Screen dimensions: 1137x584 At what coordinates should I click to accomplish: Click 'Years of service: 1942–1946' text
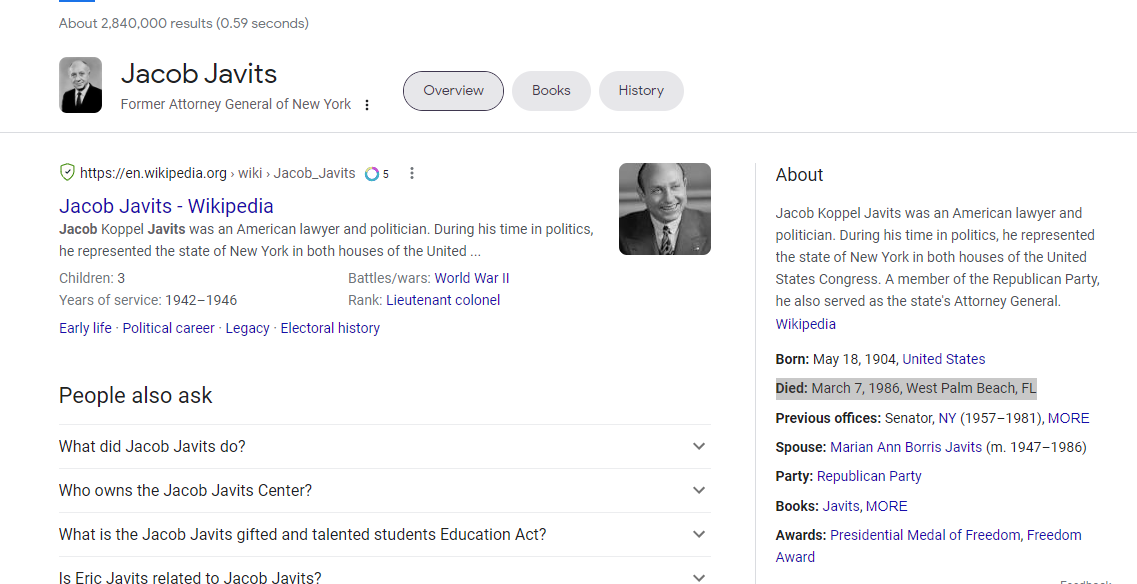pos(148,300)
